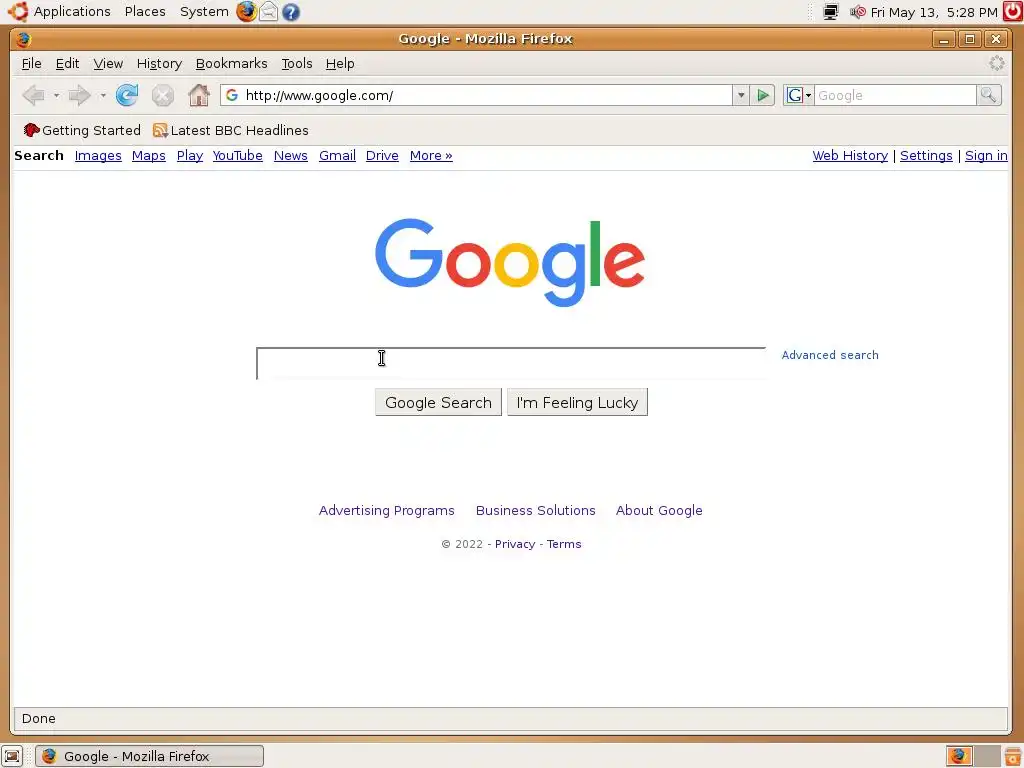Open the Play link
This screenshot has height=768, width=1024.
pyautogui.click(x=189, y=155)
